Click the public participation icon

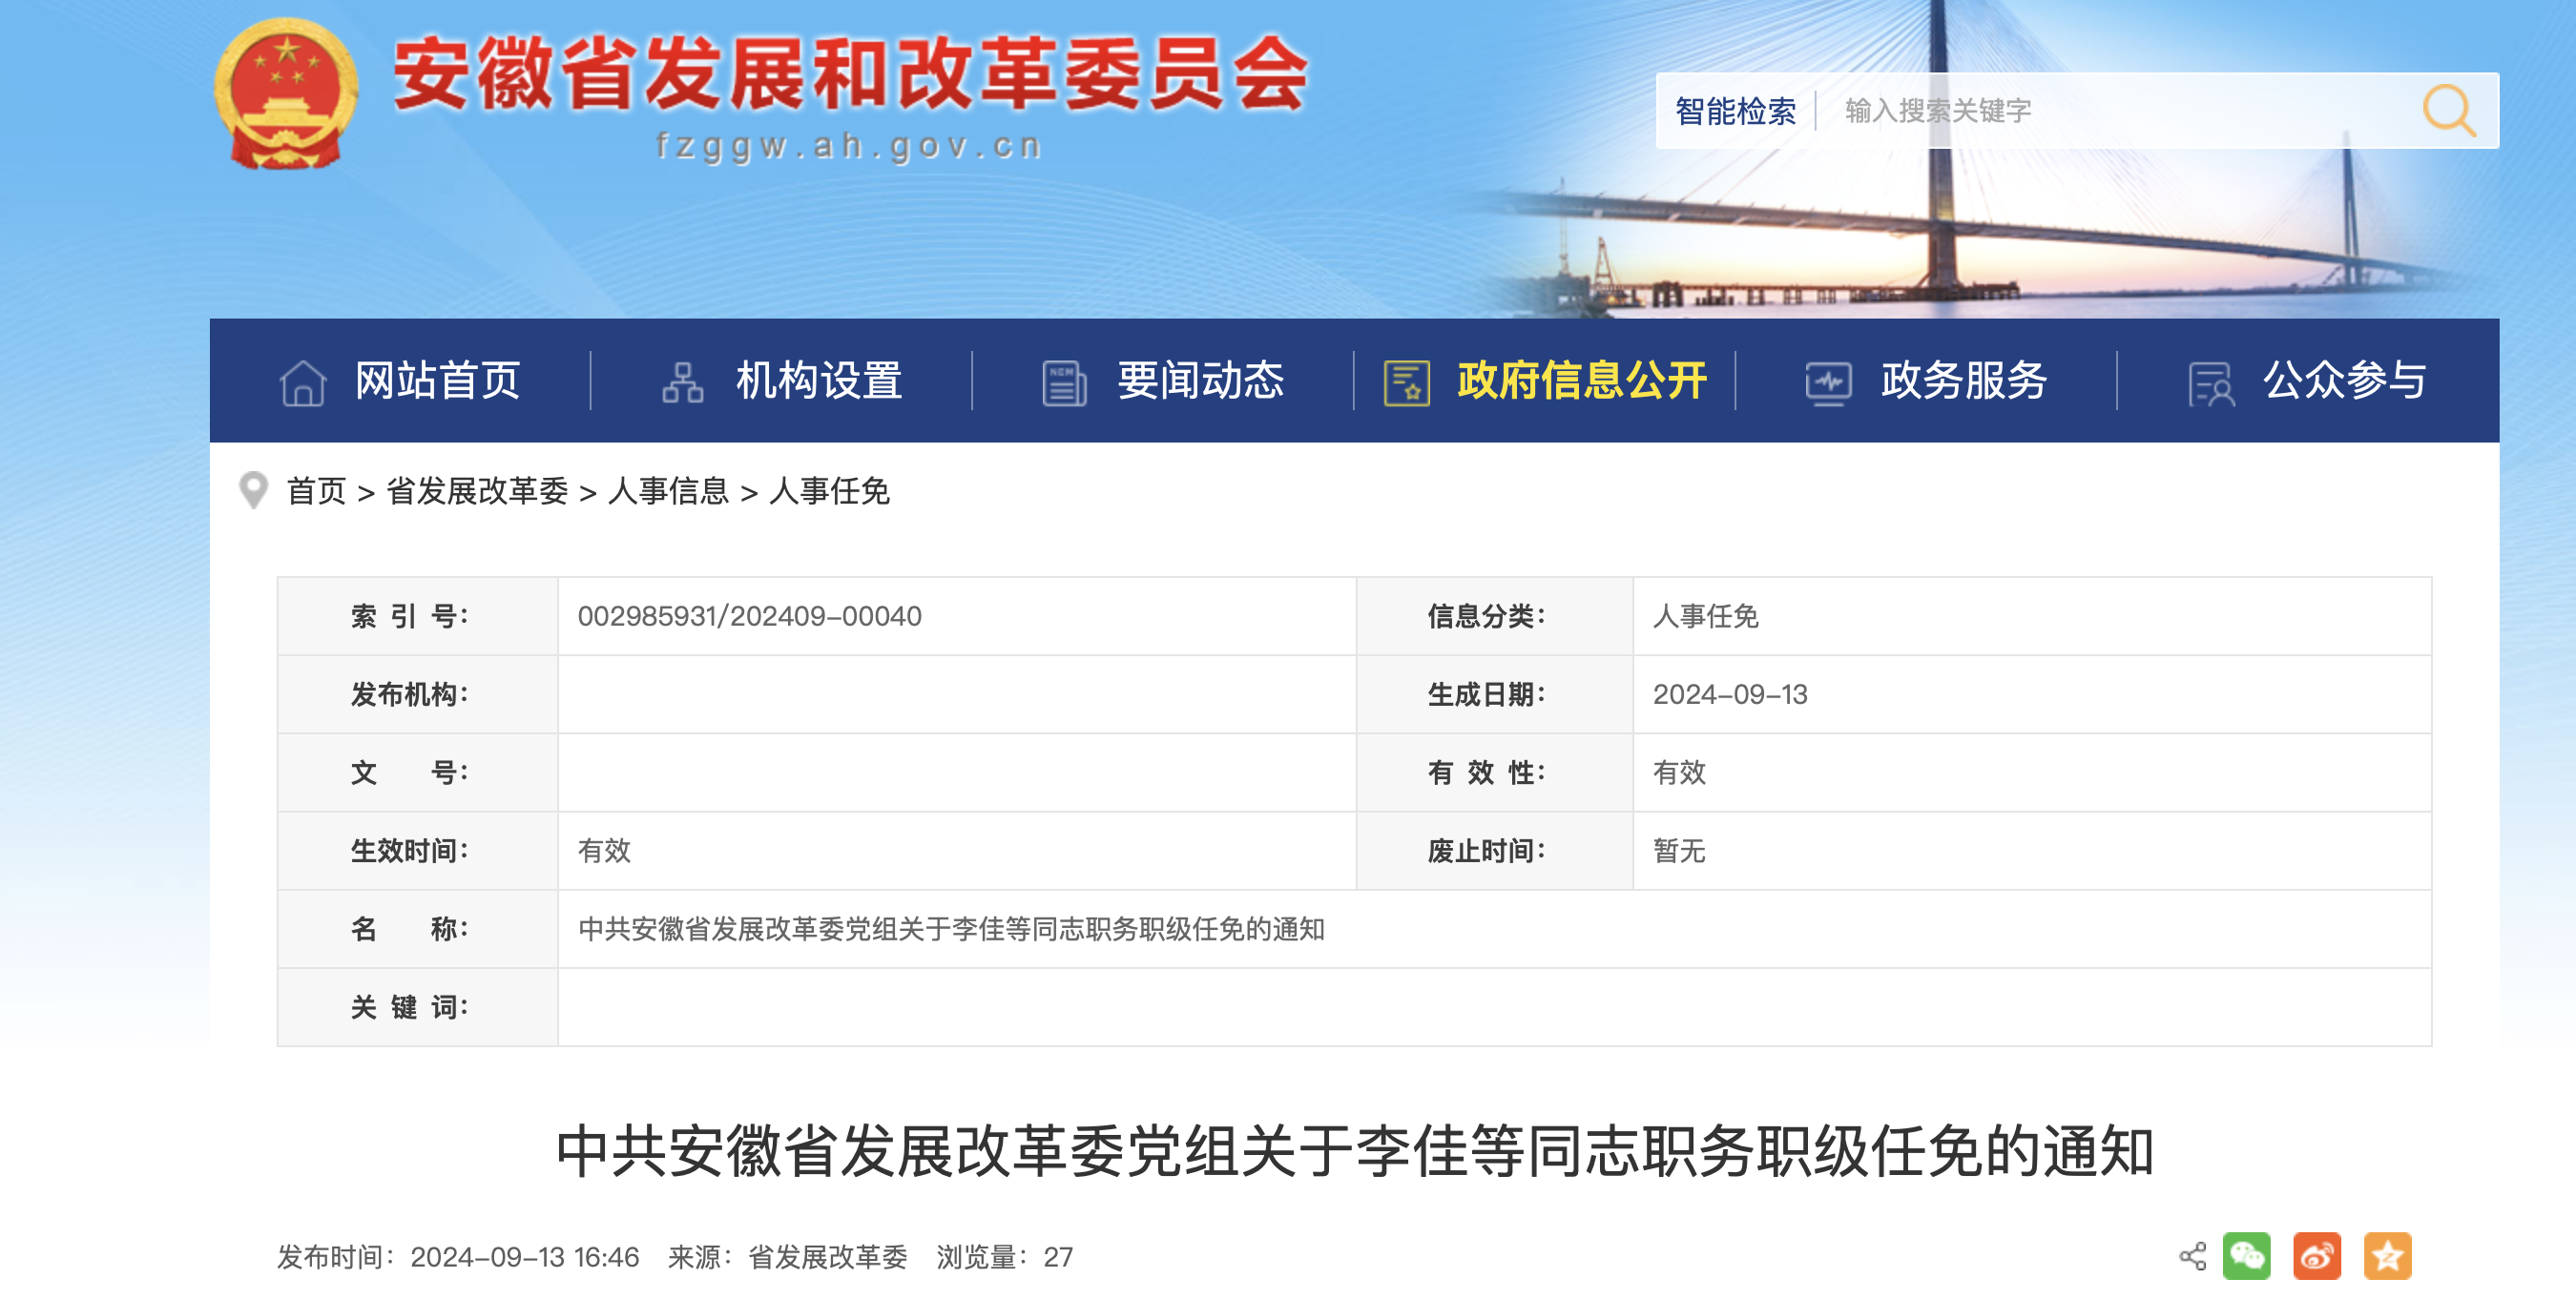click(x=2211, y=384)
